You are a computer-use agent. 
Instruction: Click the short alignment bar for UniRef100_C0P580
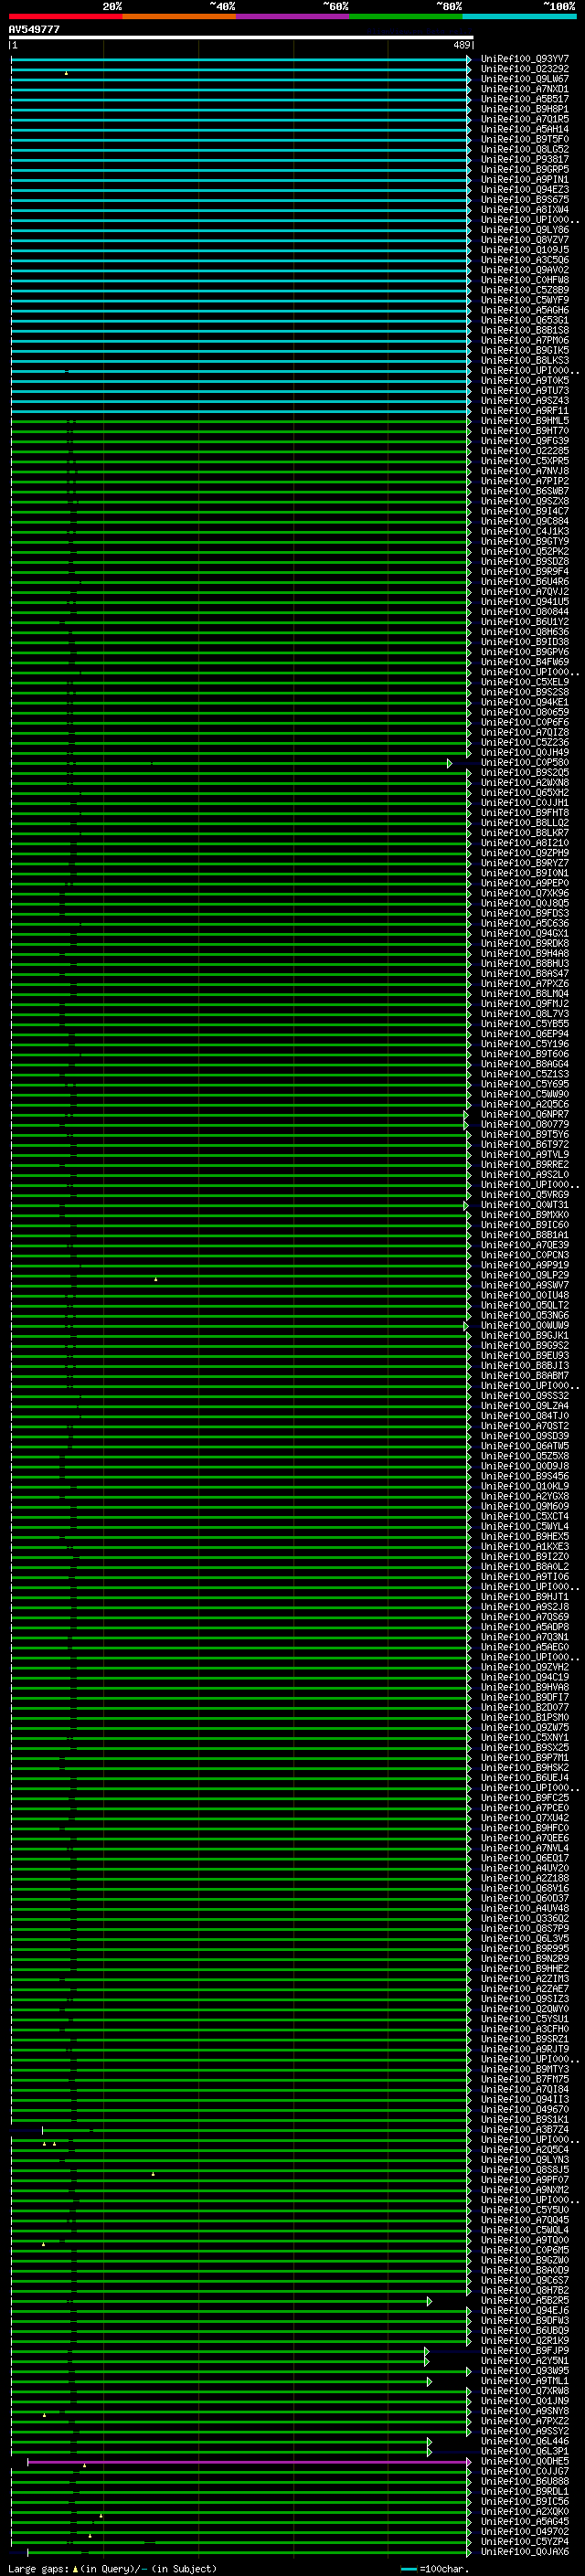(x=230, y=763)
